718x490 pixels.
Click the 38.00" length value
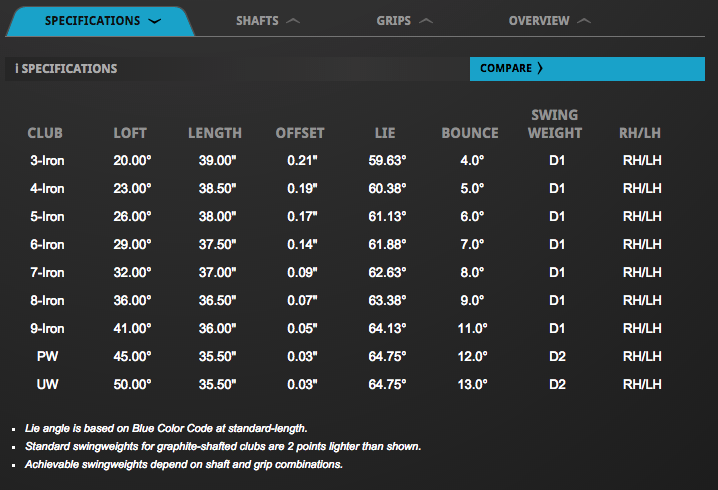pos(218,217)
